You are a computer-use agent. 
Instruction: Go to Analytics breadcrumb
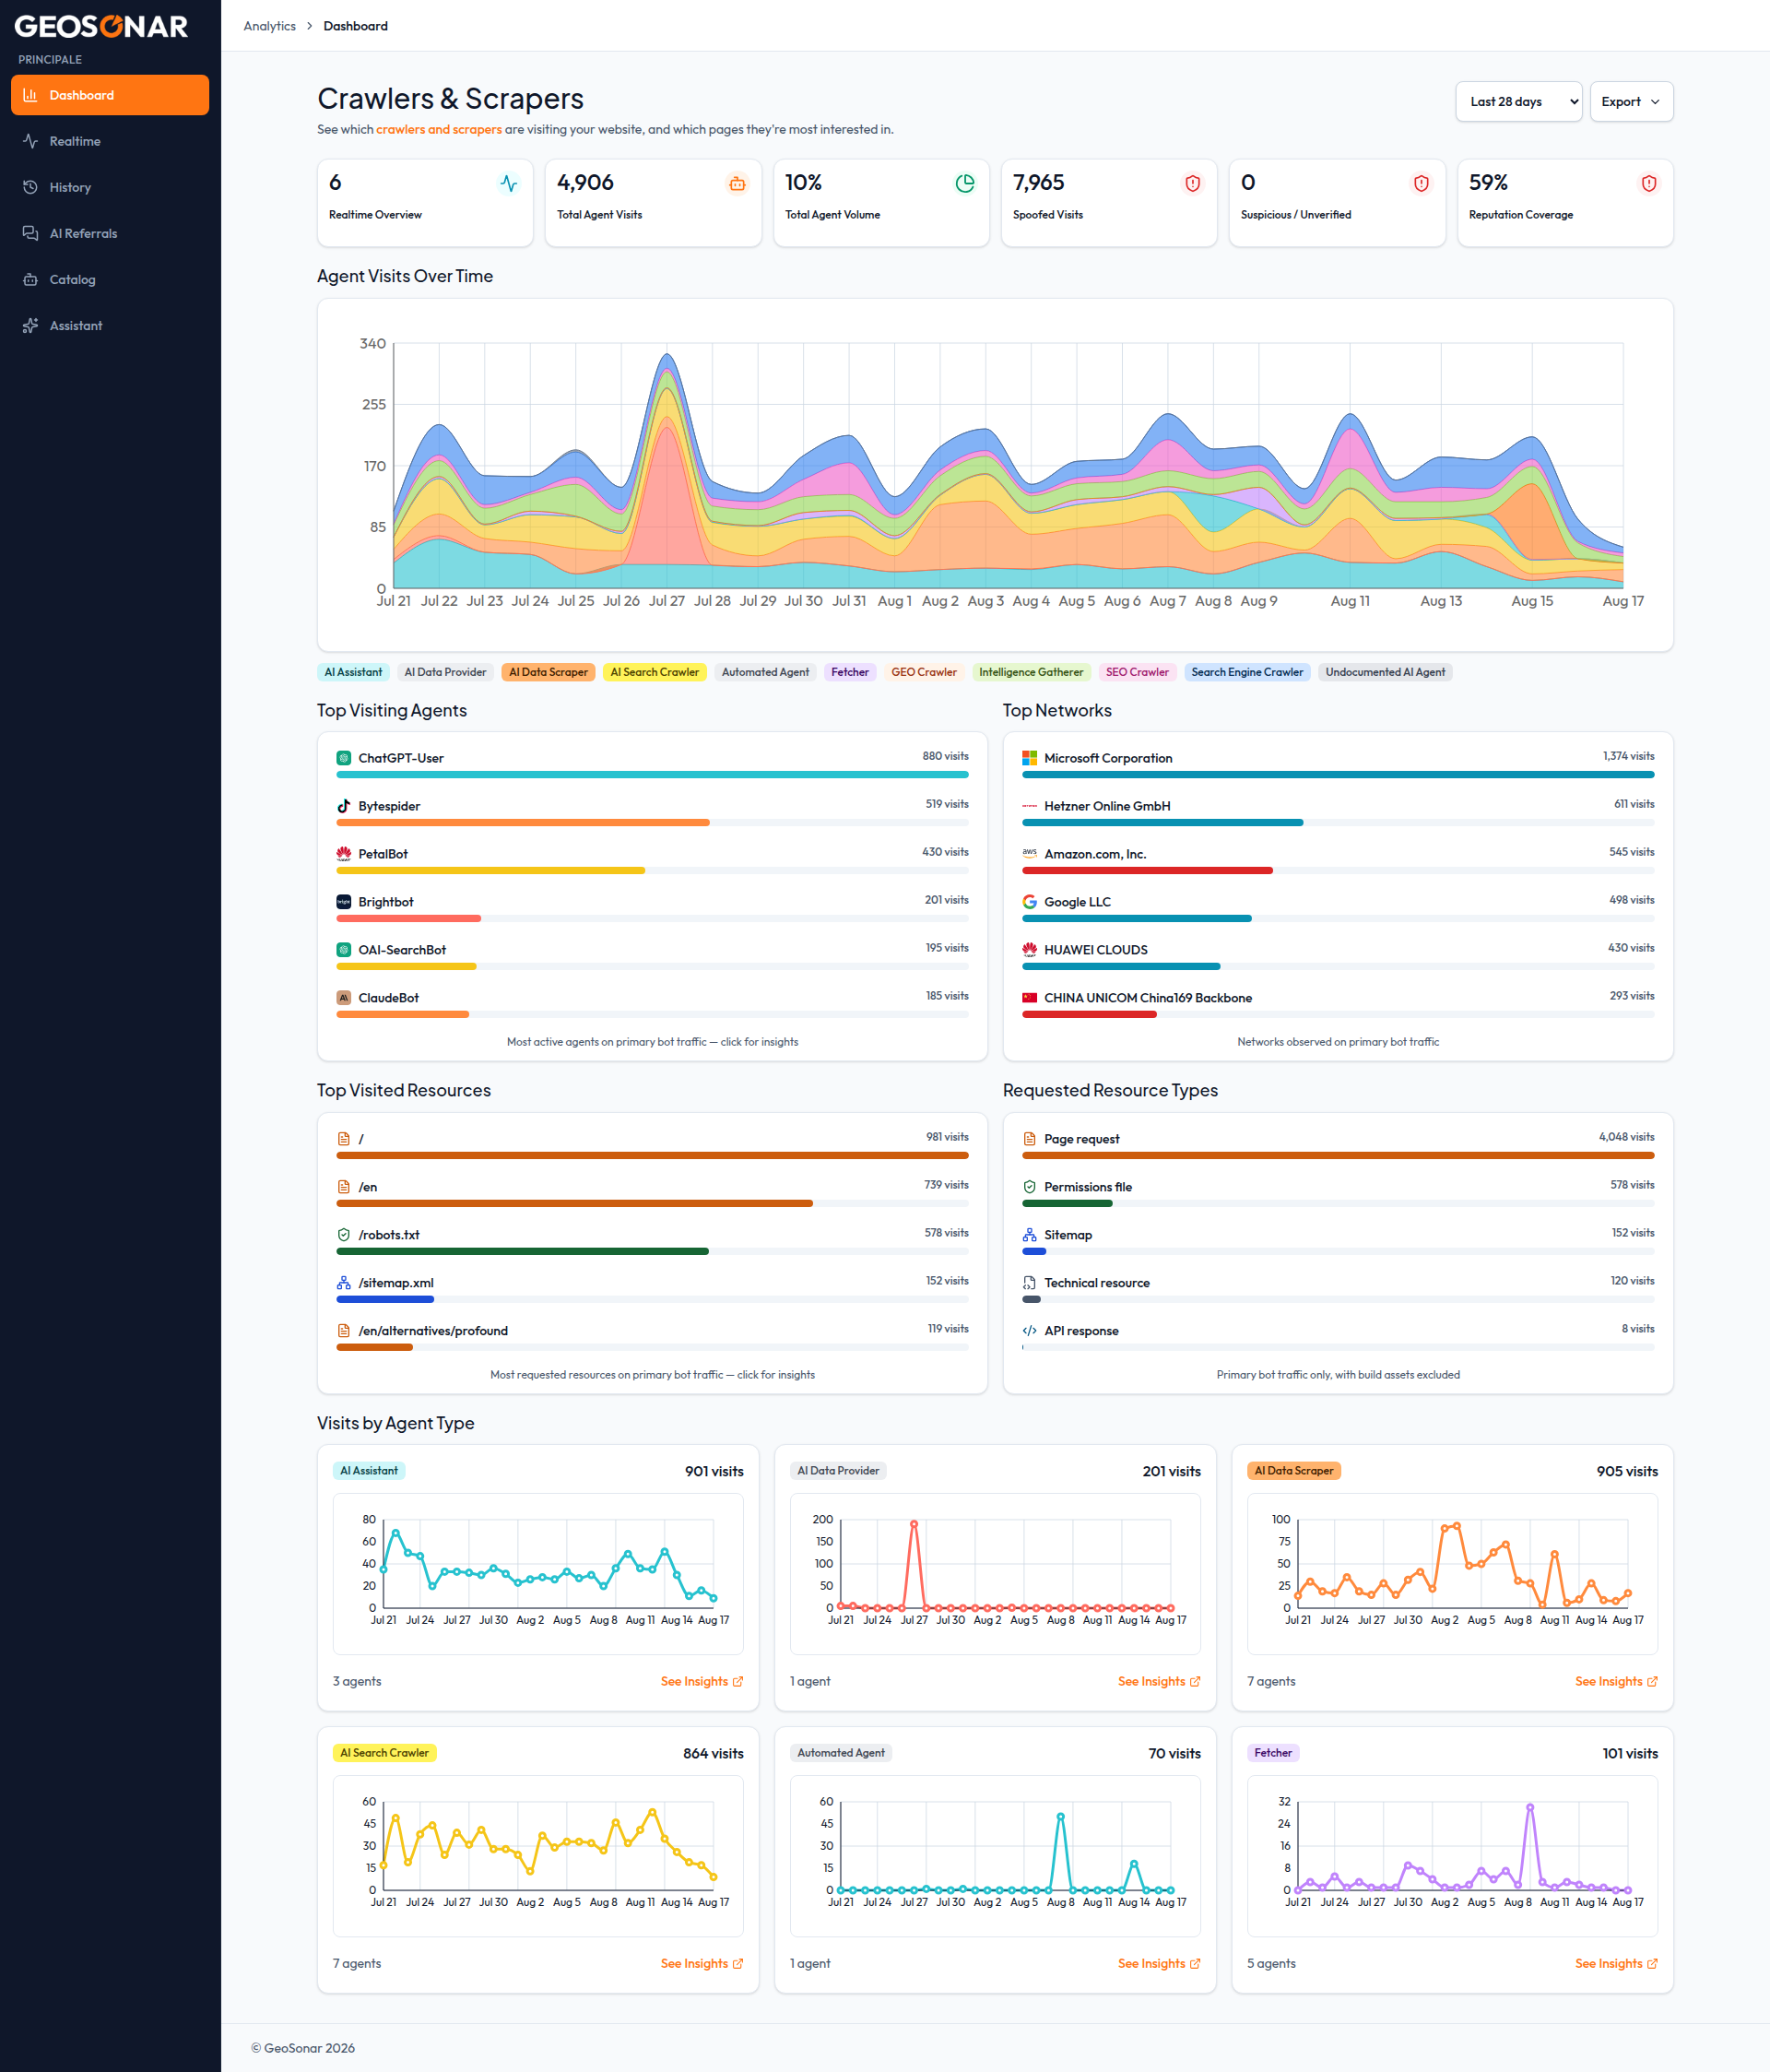[269, 26]
